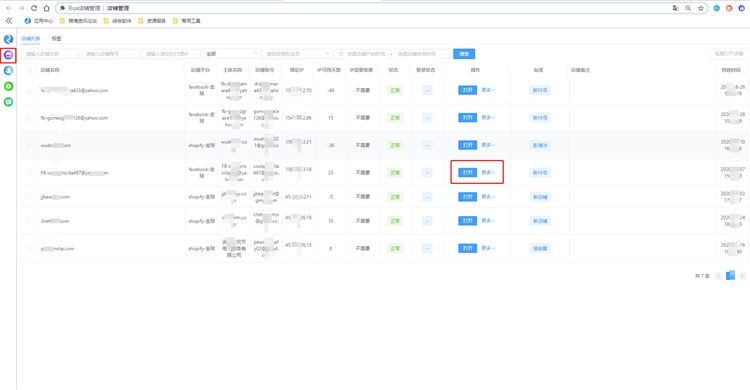Check the box for wudn store row
Screen dimensions: 750x390
point(29,145)
